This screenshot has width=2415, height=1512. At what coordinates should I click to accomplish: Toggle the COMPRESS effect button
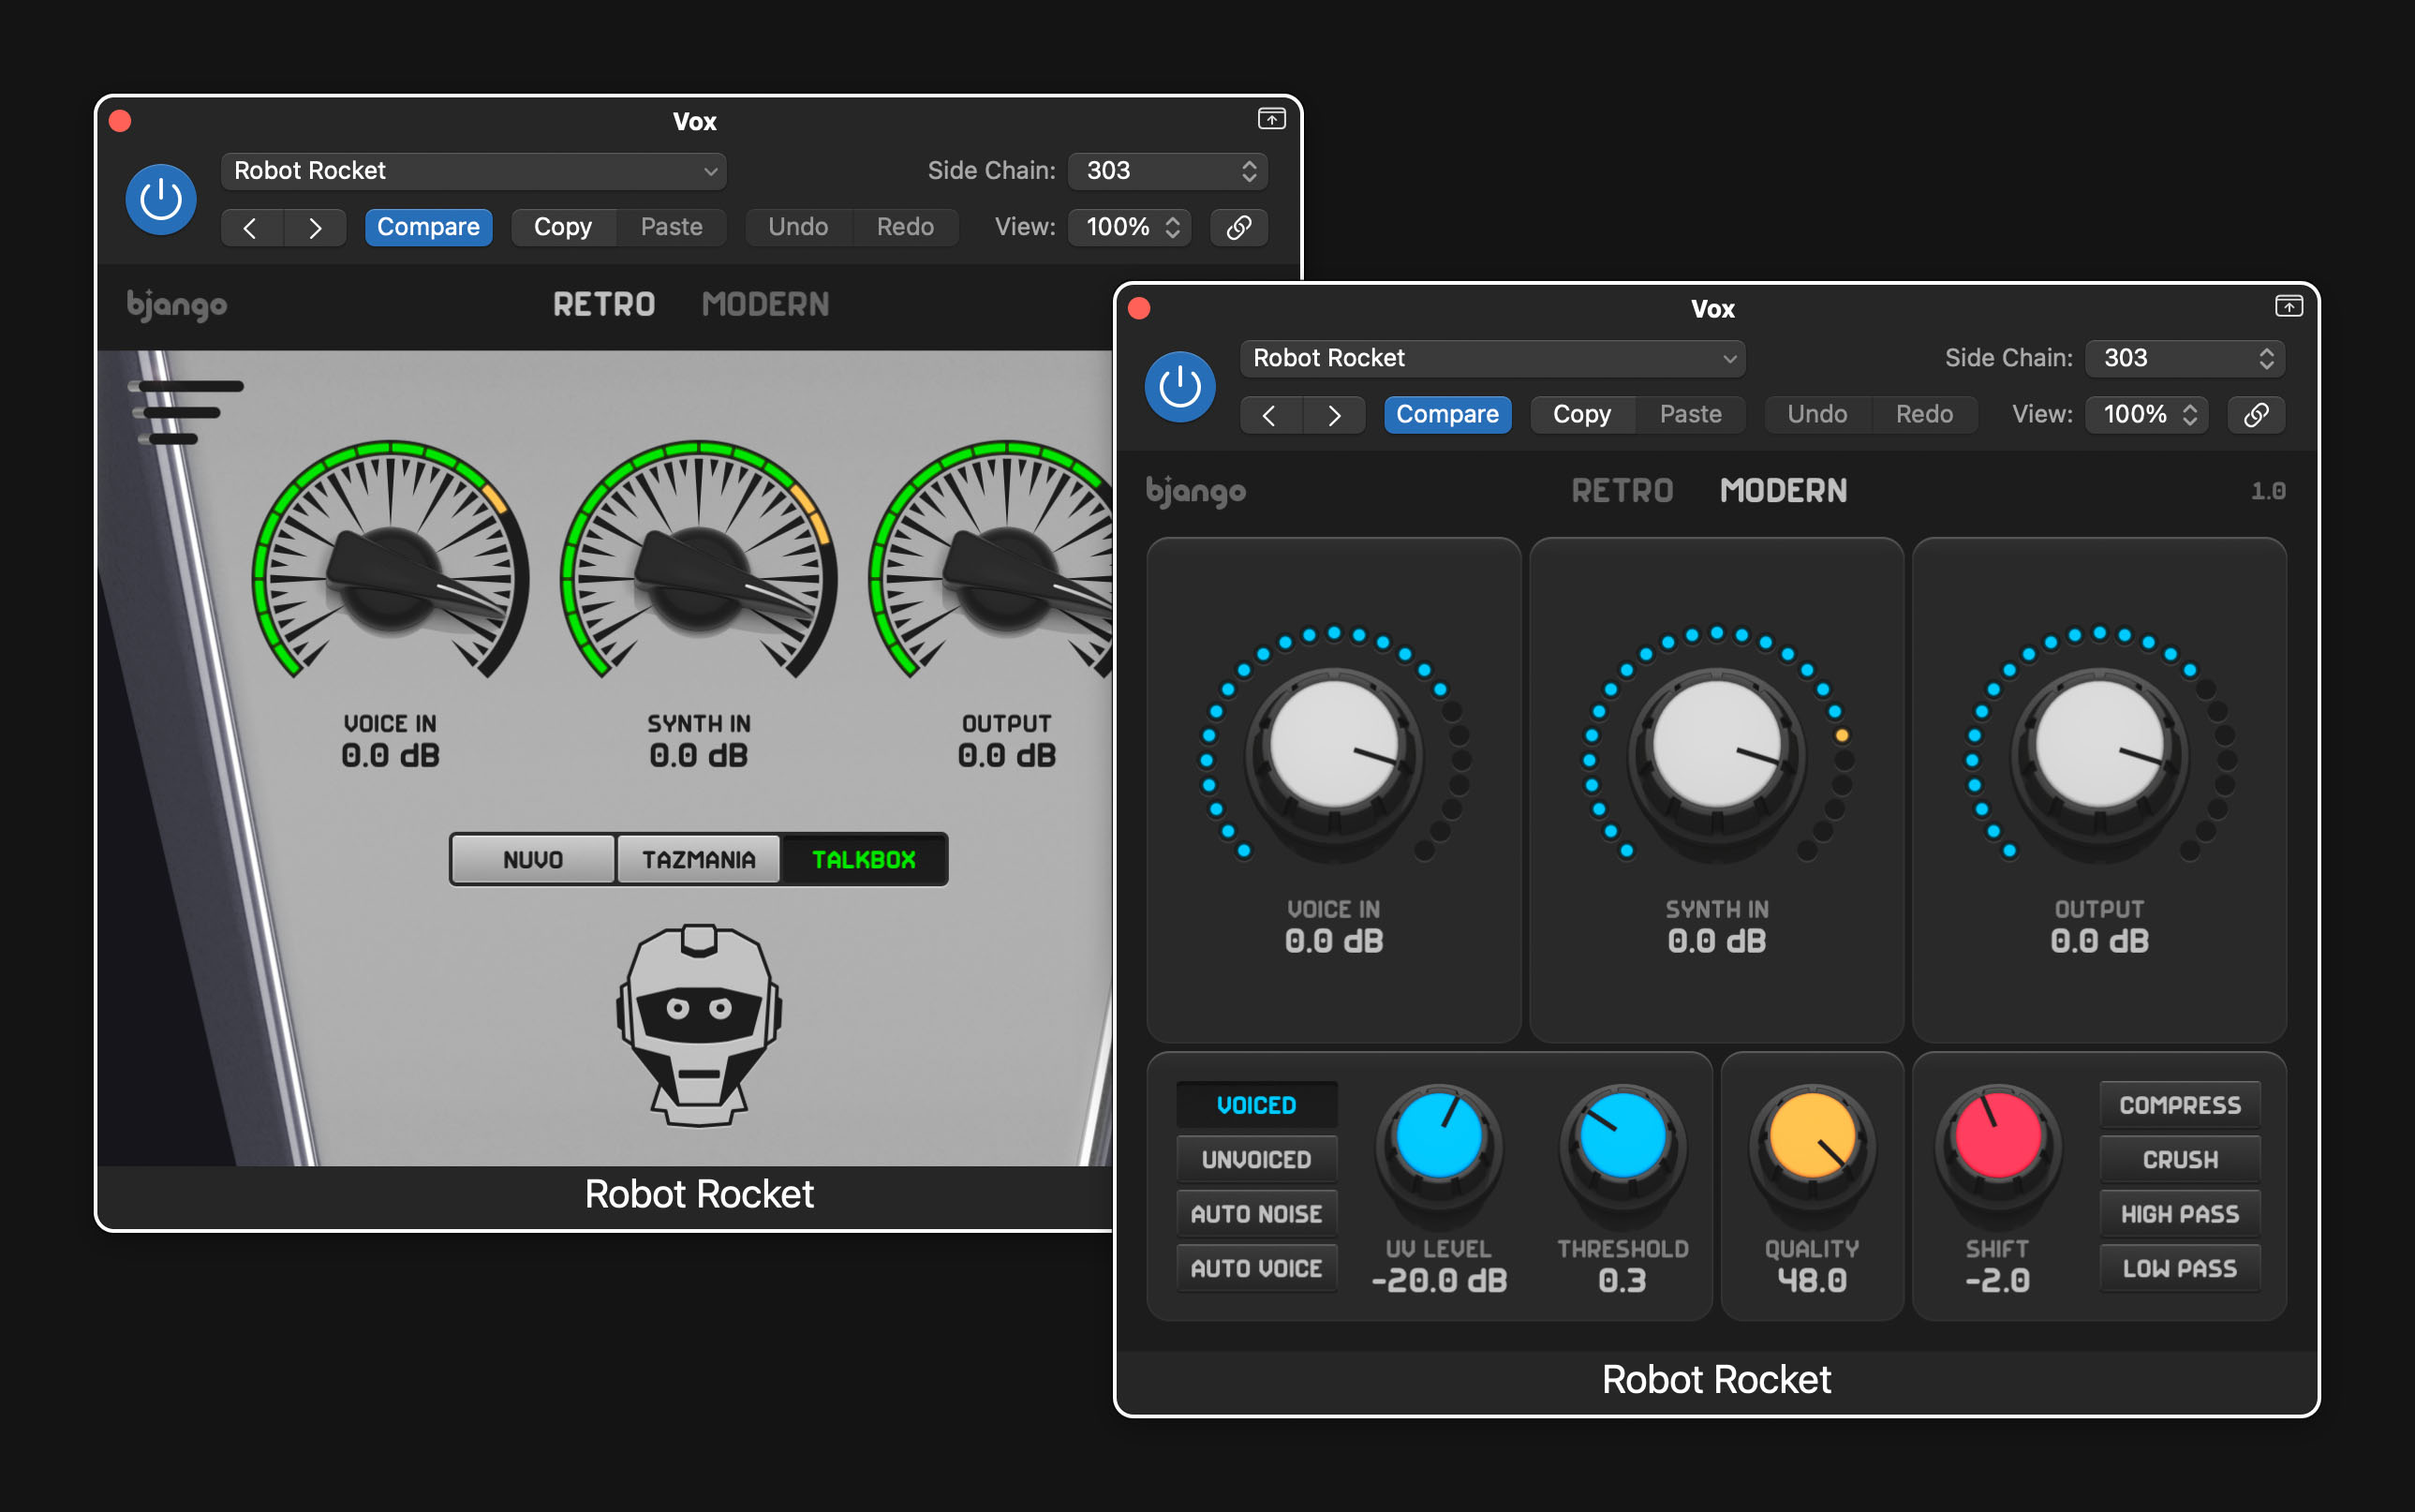coord(2179,1105)
